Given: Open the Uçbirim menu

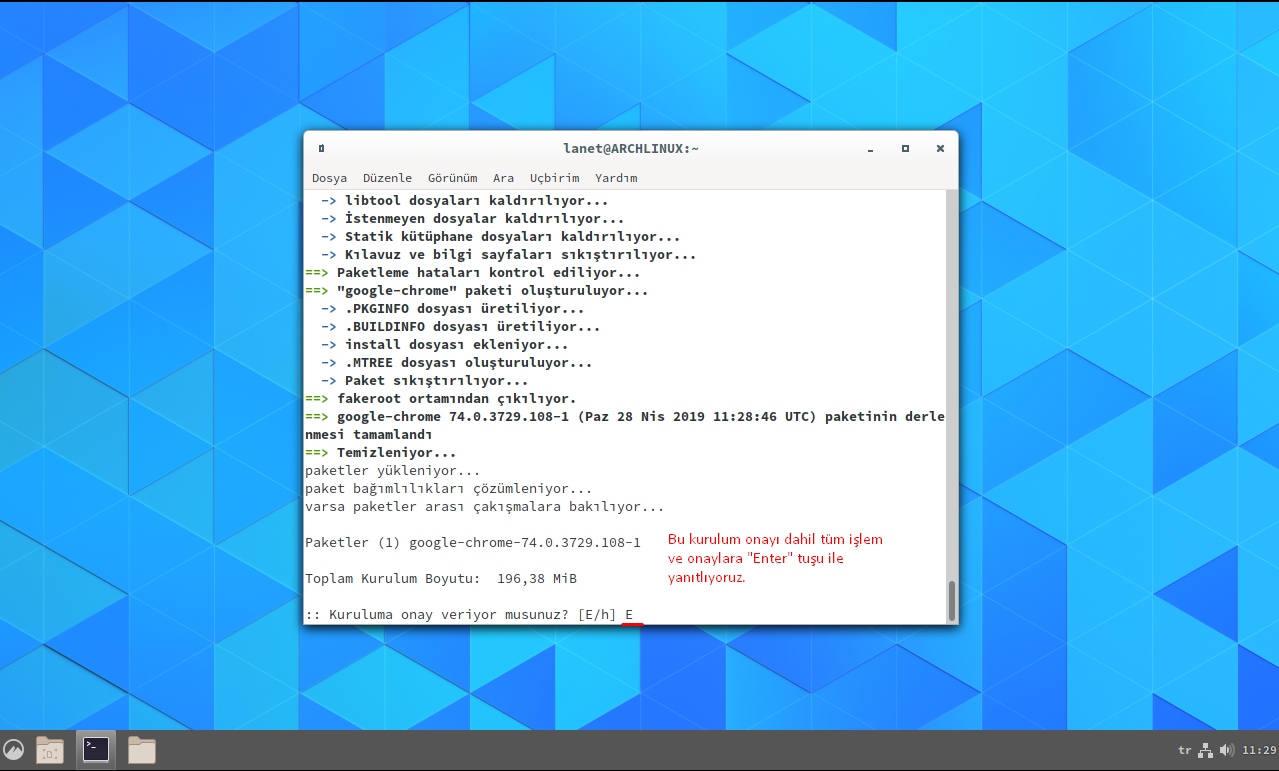Looking at the screenshot, I should coord(555,178).
